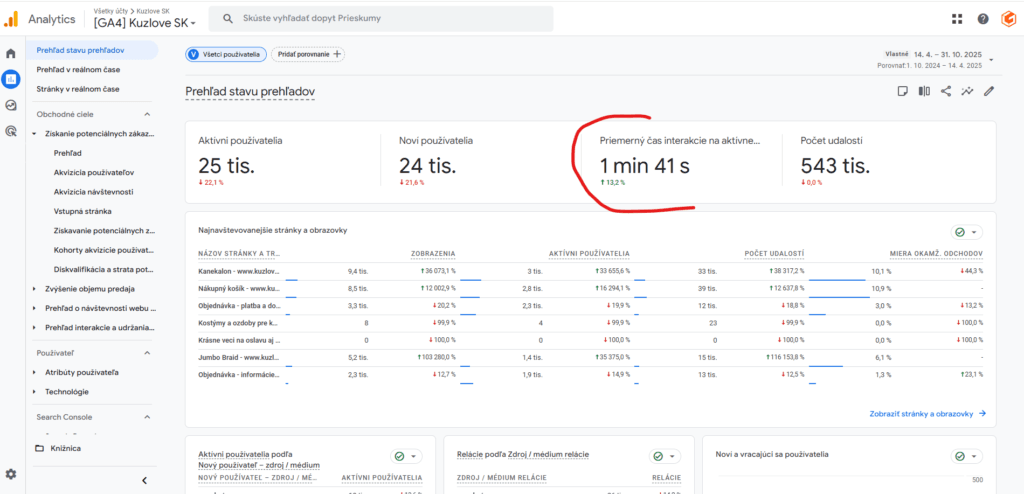Image resolution: width=1024 pixels, height=494 pixels.
Task: Click the account avatar icon
Action: (x=1008, y=19)
